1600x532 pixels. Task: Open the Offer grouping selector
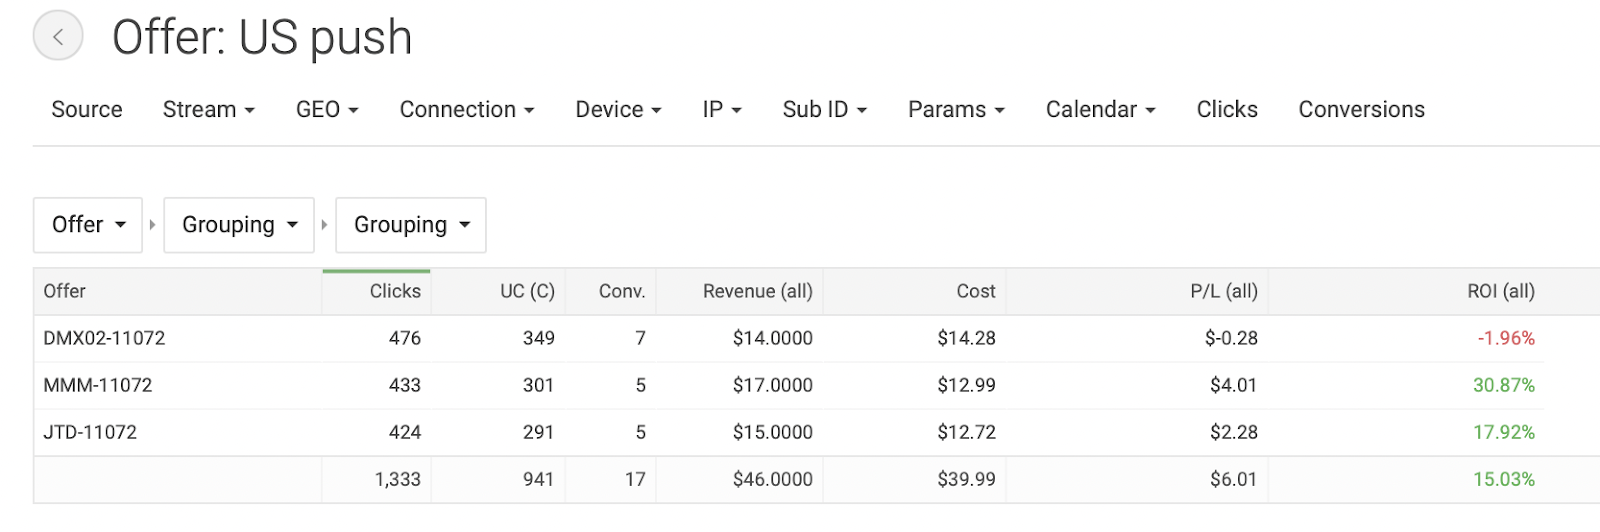88,225
